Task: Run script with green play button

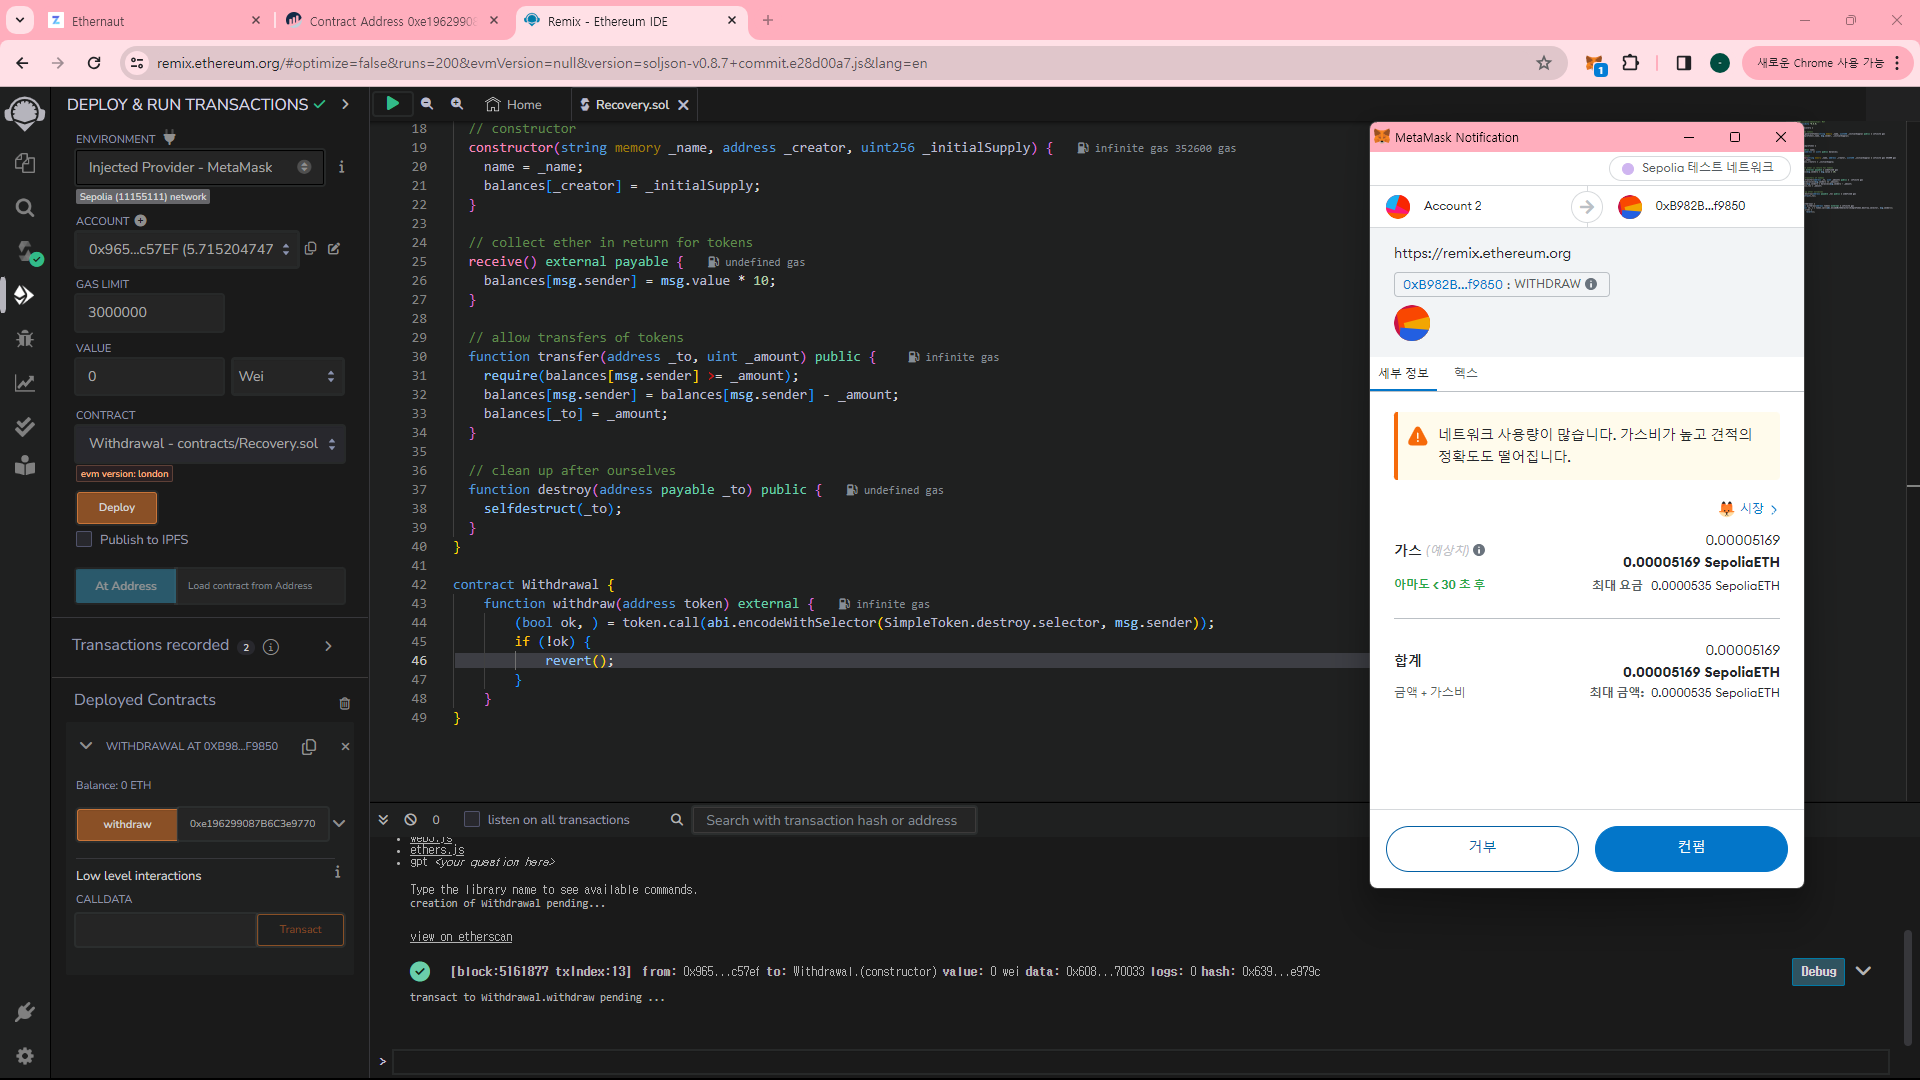Action: [393, 103]
